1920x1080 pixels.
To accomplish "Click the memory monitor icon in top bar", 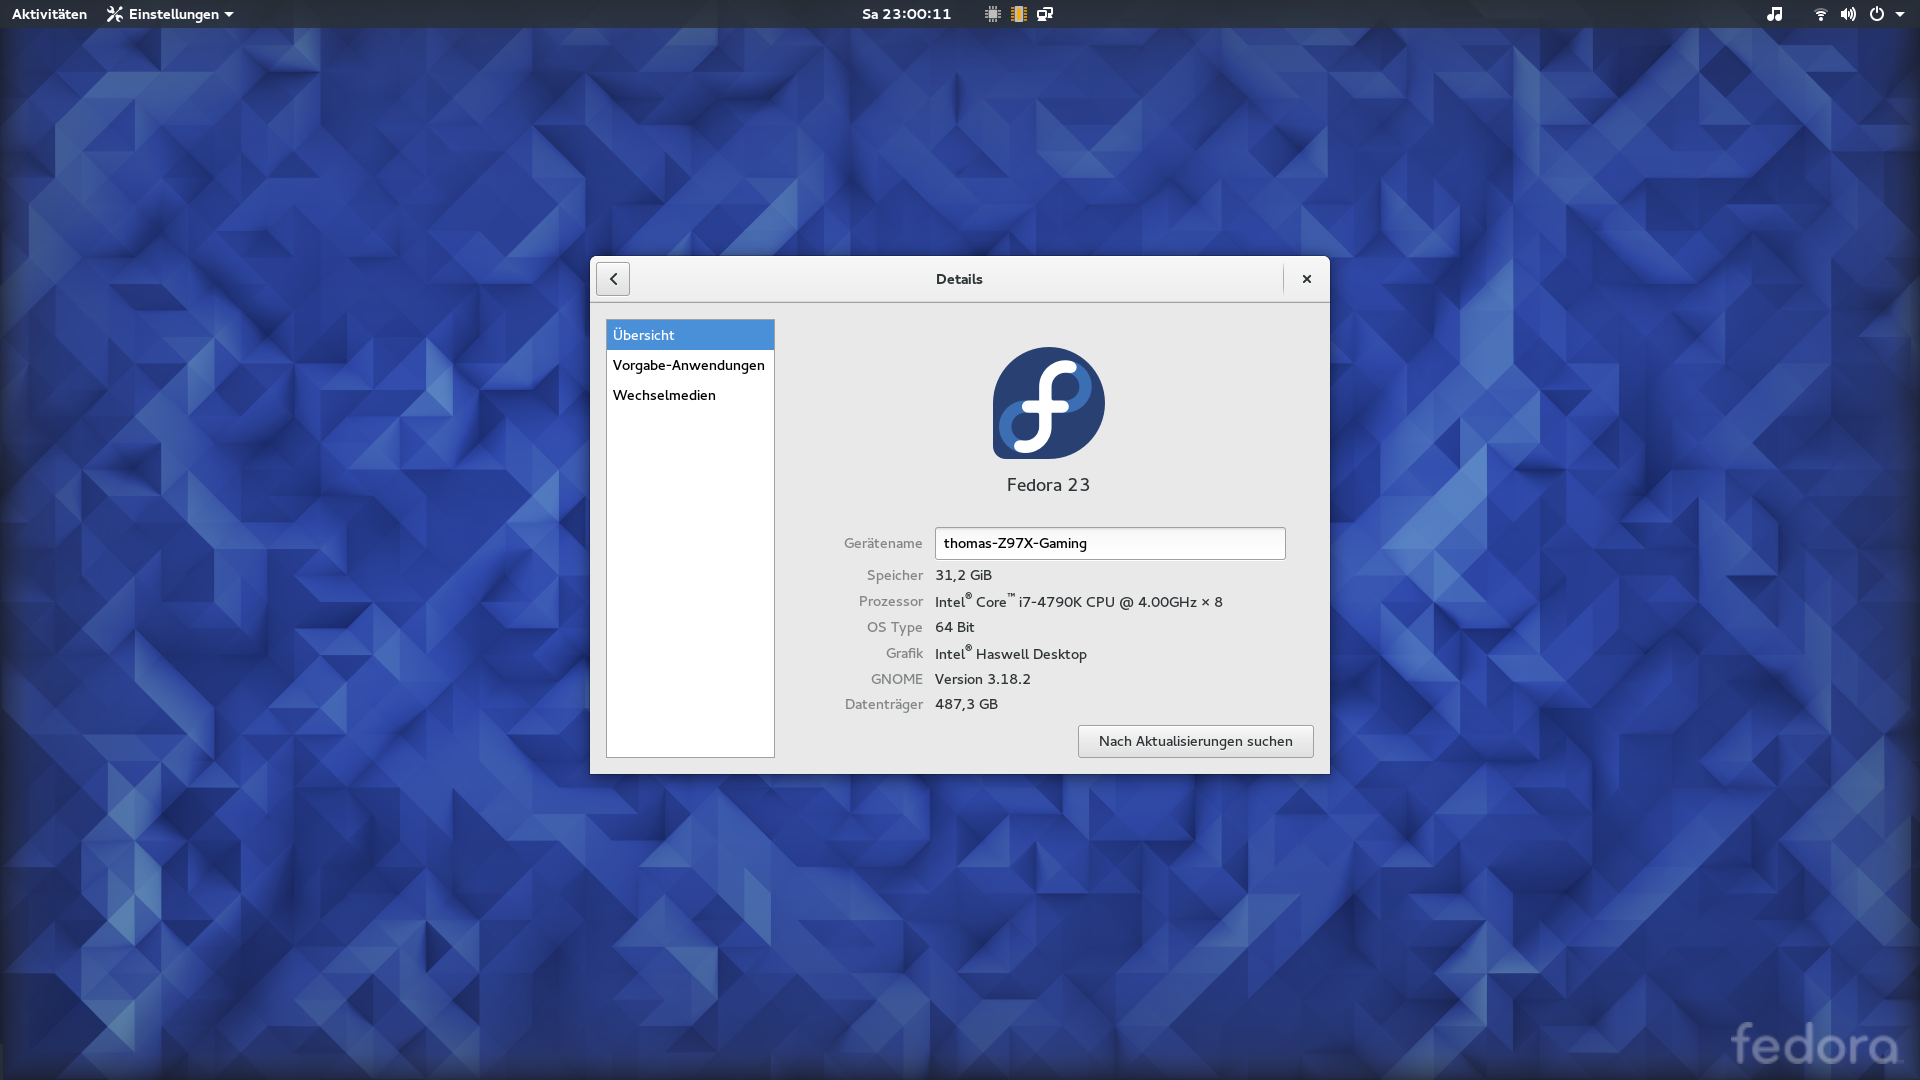I will click(1018, 14).
